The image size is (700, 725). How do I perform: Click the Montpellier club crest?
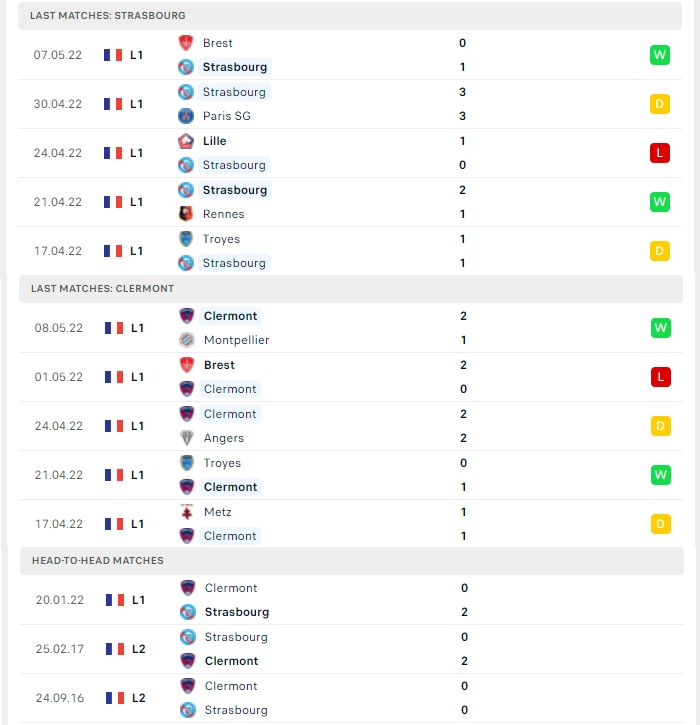(x=187, y=340)
